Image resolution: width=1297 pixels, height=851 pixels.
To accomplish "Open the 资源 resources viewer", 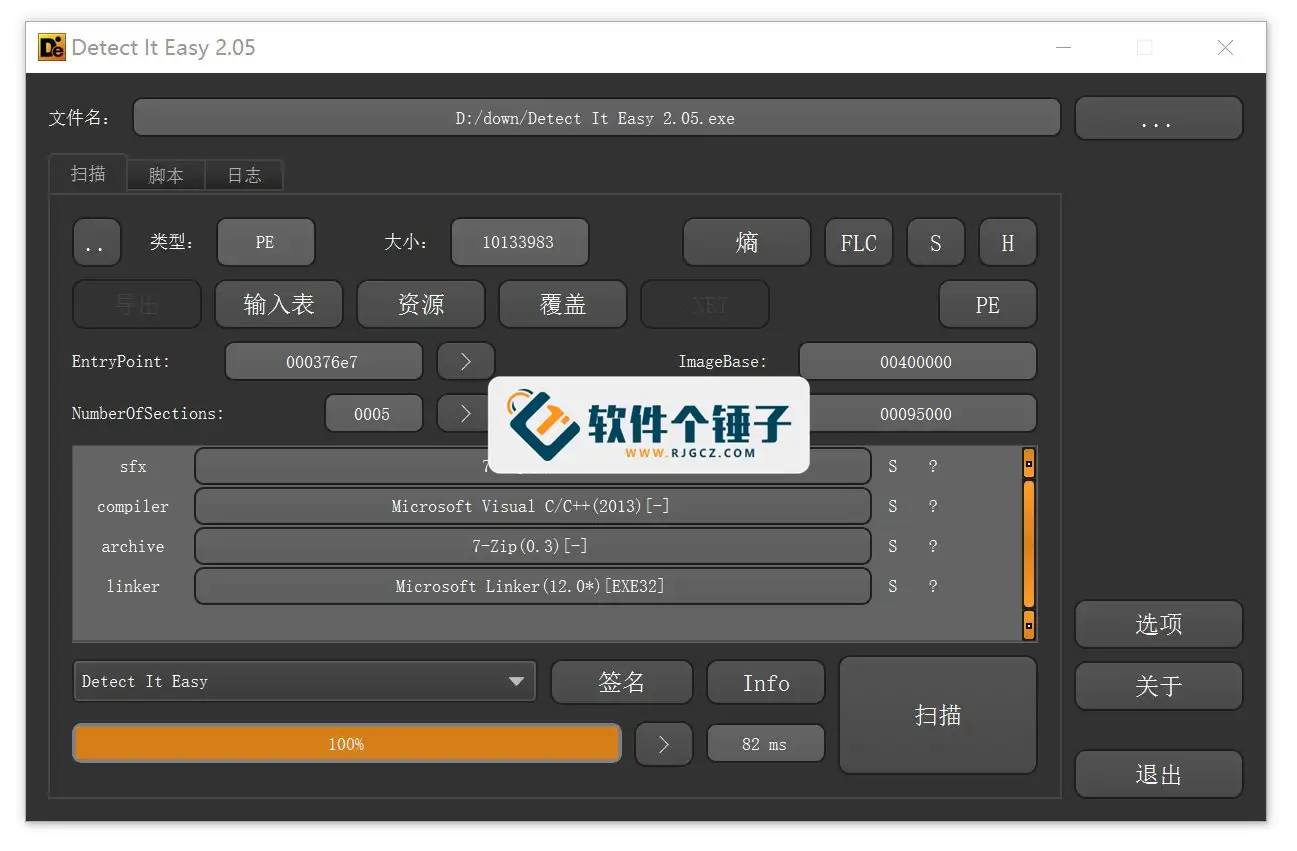I will point(421,304).
